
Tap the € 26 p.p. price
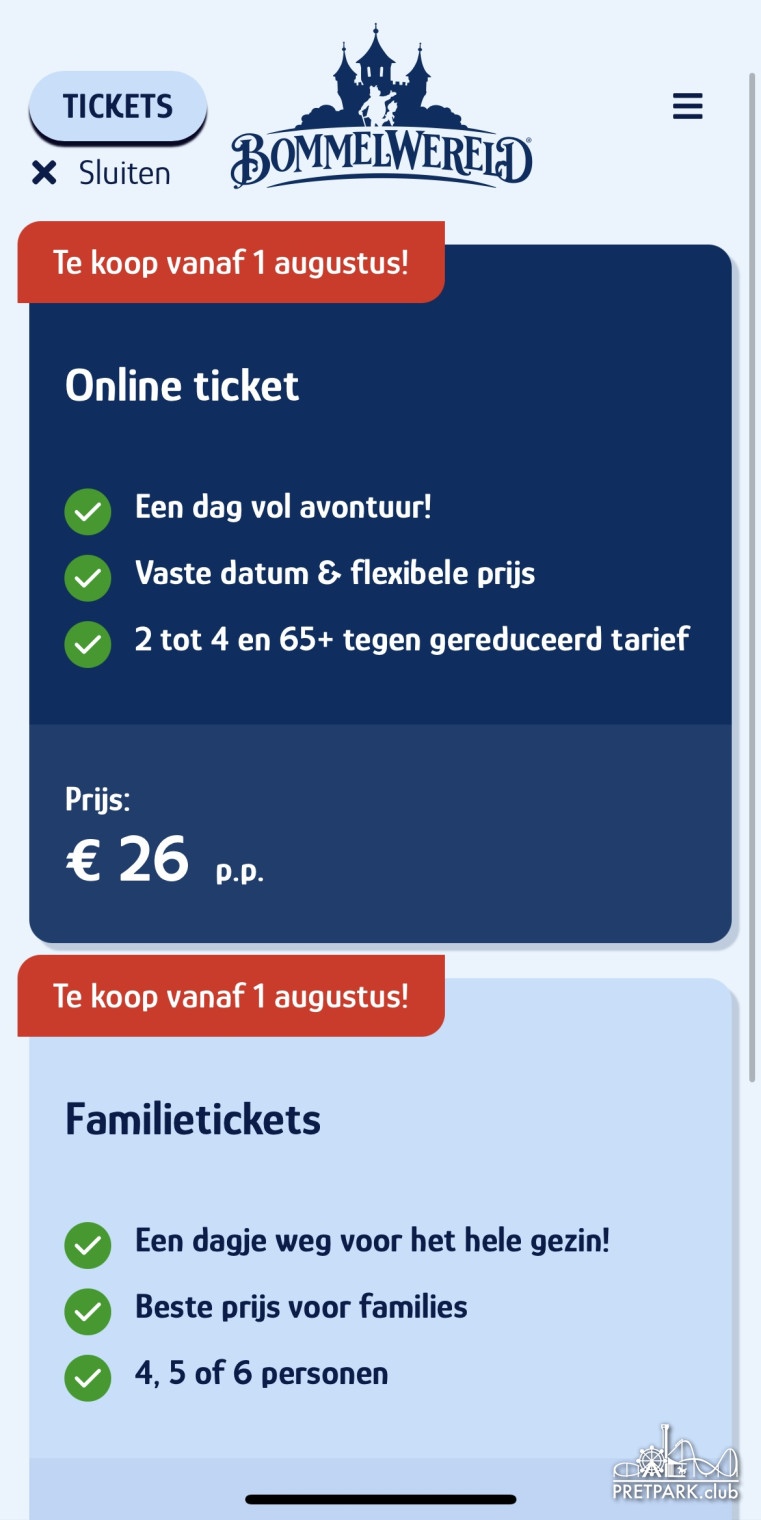pyautogui.click(x=164, y=860)
